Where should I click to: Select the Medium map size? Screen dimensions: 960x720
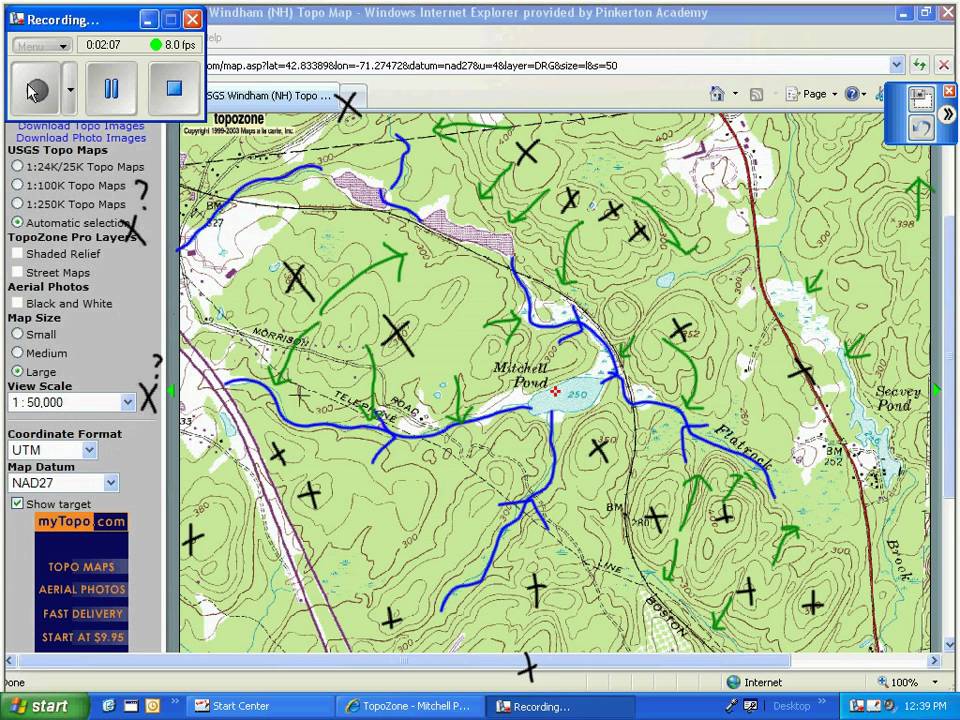coord(17,353)
